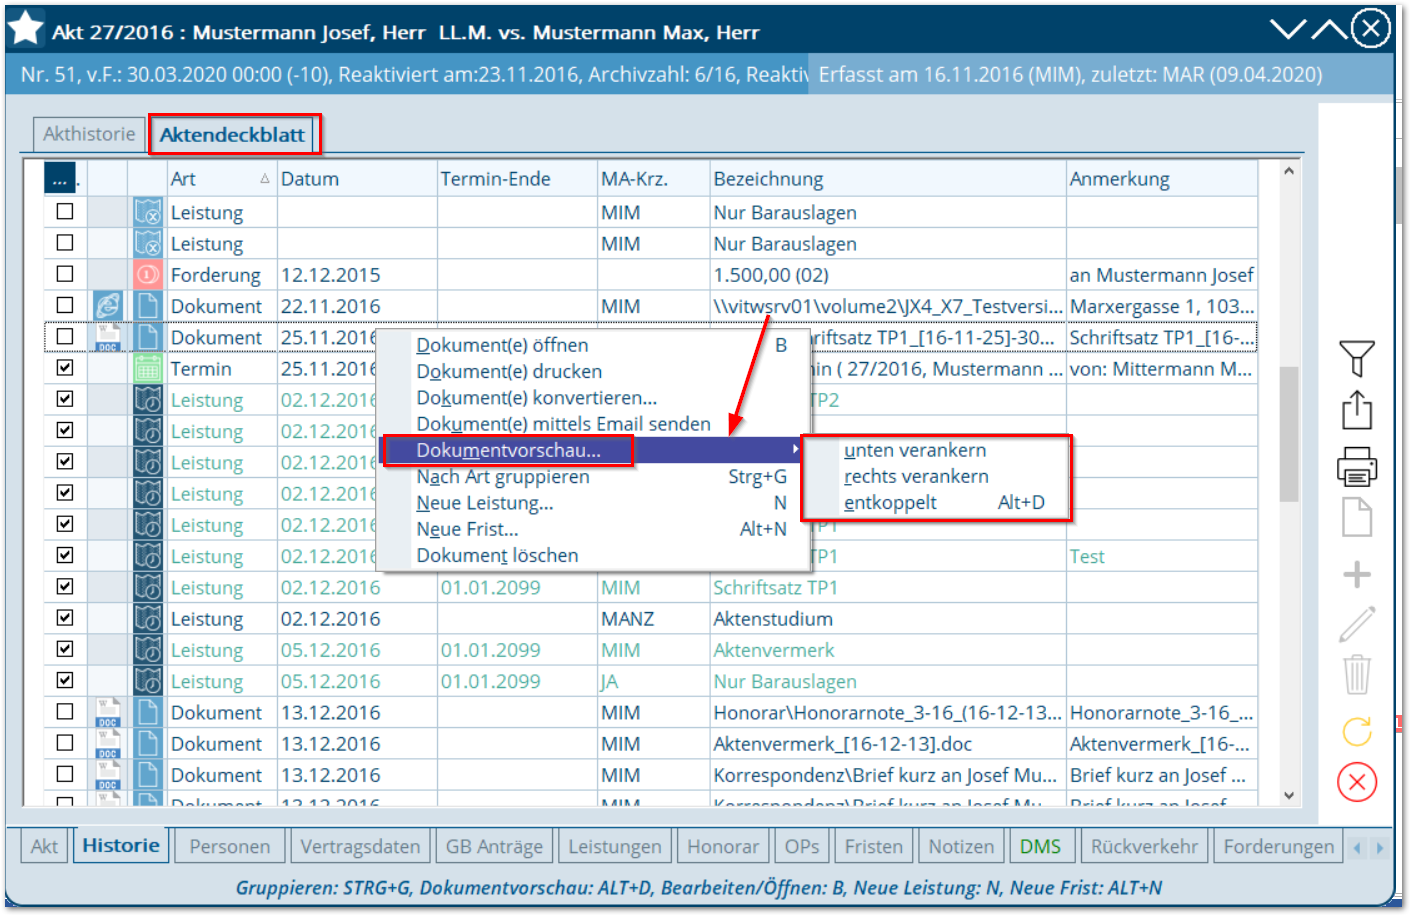The image size is (1411, 916).
Task: Click the table vertical scrollbar thumb
Action: pos(1289,432)
